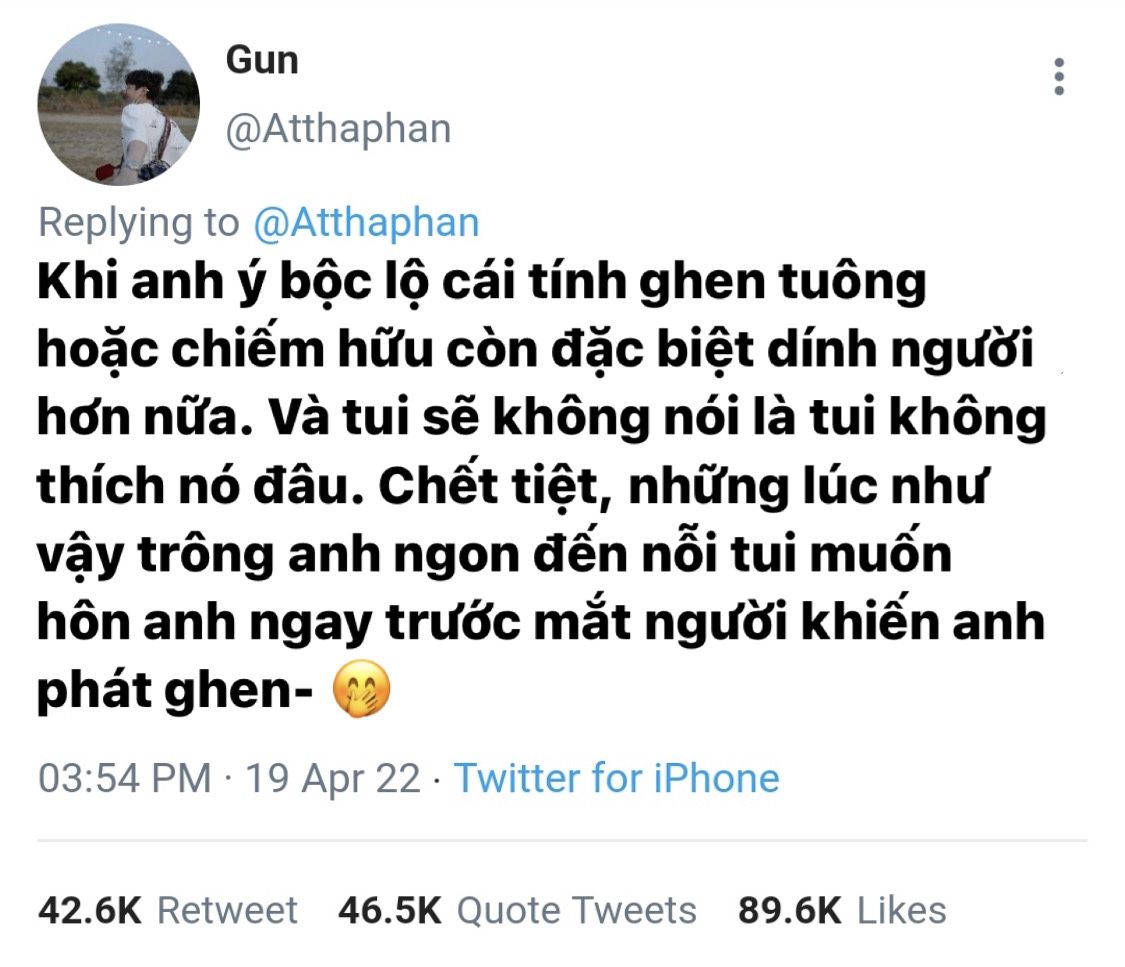1125x967 pixels.
Task: Click the 42.6K retweet count number
Action: (90, 910)
